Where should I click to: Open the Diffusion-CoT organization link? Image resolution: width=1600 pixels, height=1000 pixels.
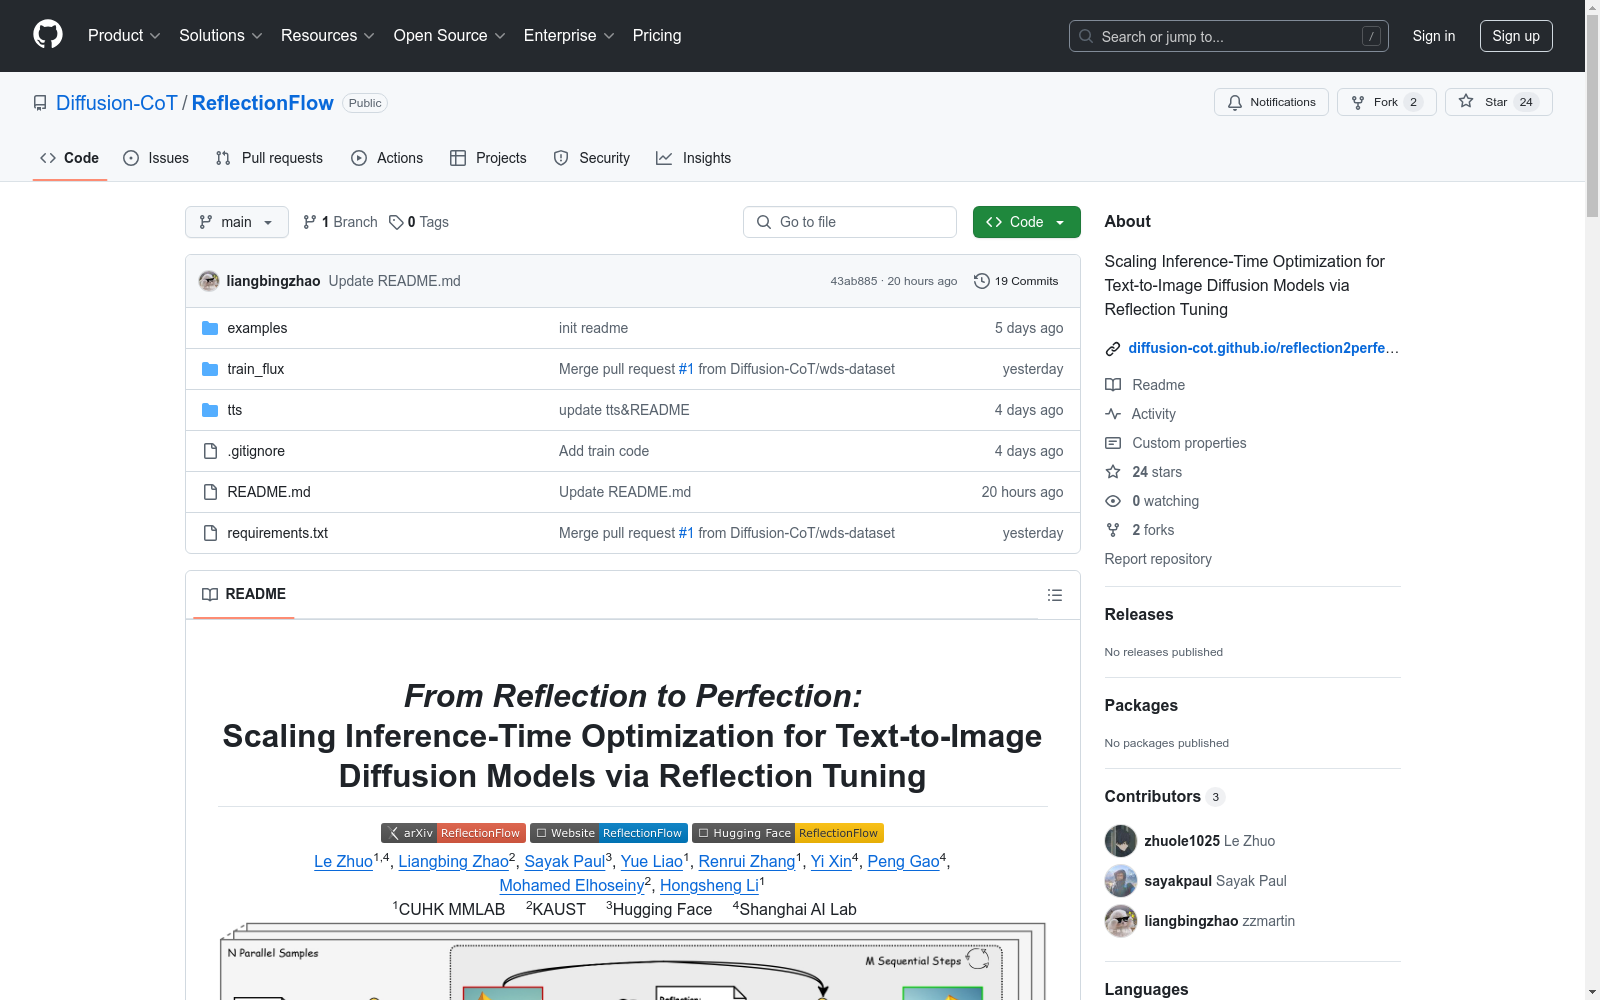click(117, 103)
